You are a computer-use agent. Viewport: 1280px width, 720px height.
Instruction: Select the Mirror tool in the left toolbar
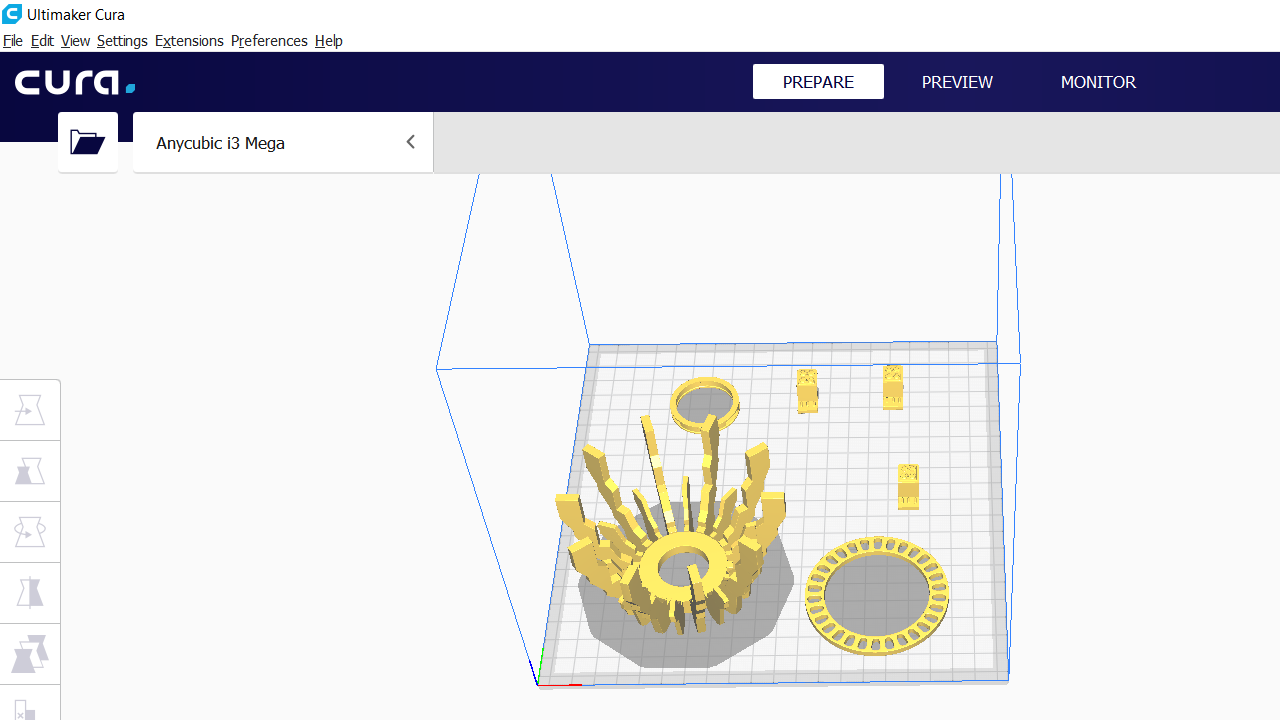pyautogui.click(x=30, y=593)
